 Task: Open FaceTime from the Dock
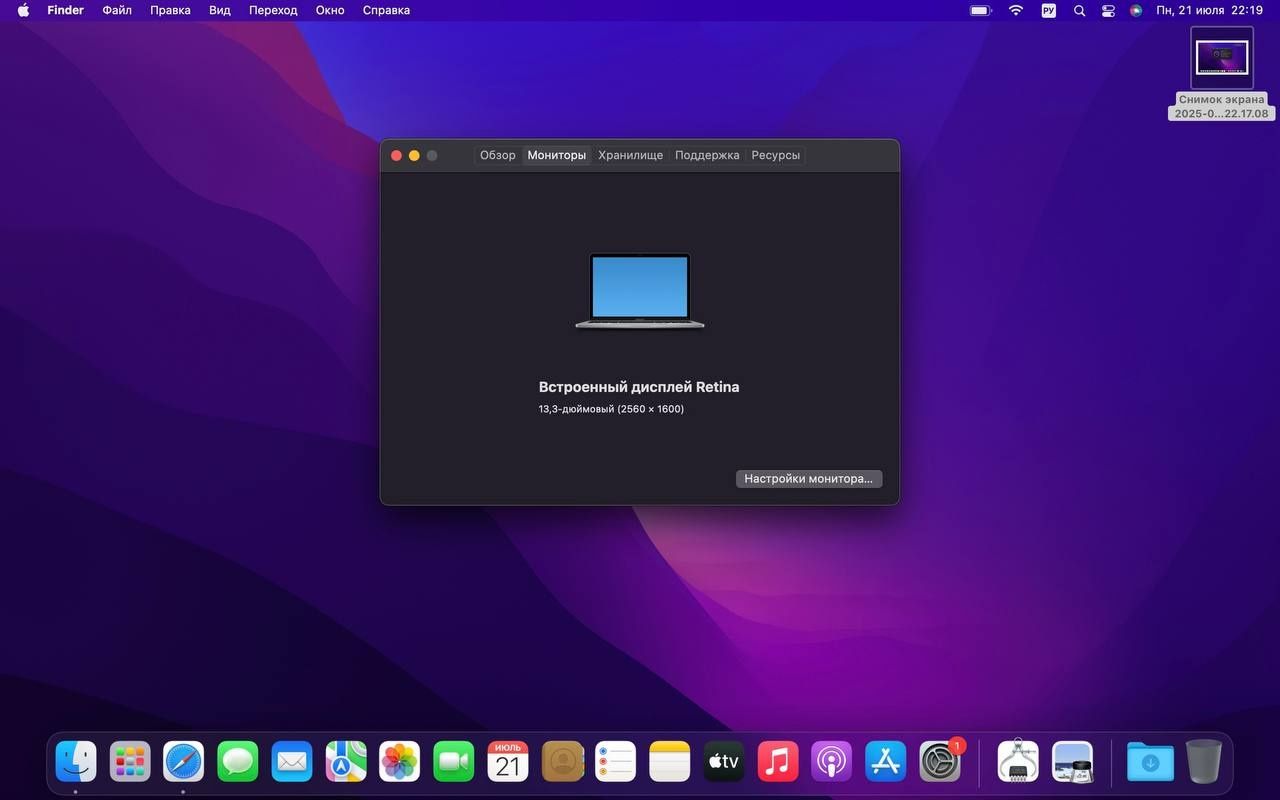454,762
